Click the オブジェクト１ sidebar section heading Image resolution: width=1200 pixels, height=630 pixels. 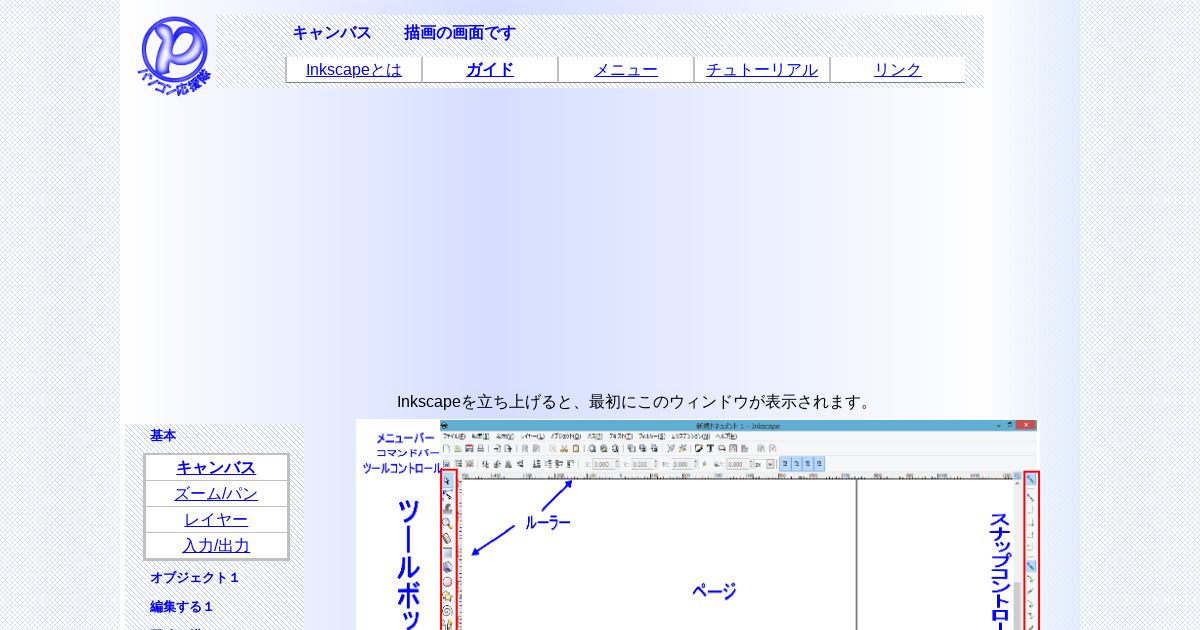(x=195, y=578)
